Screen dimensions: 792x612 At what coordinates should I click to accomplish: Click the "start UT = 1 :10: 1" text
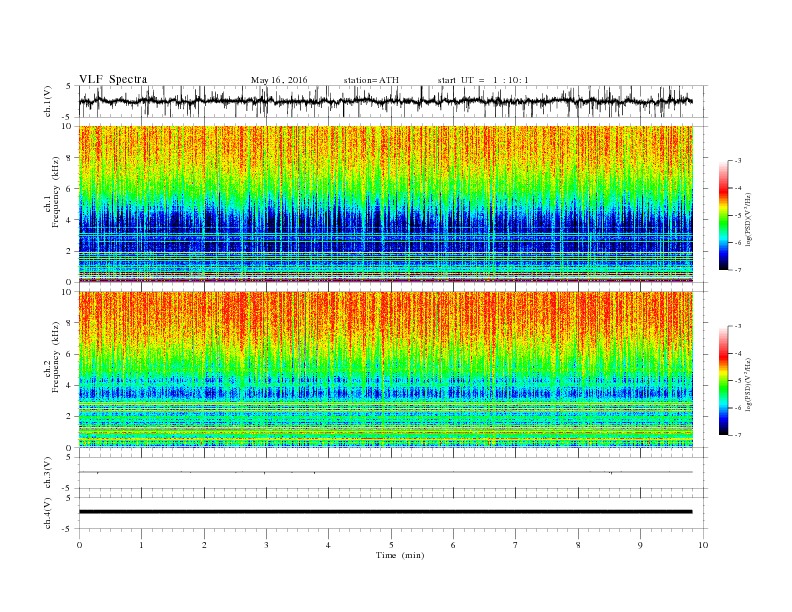483,80
